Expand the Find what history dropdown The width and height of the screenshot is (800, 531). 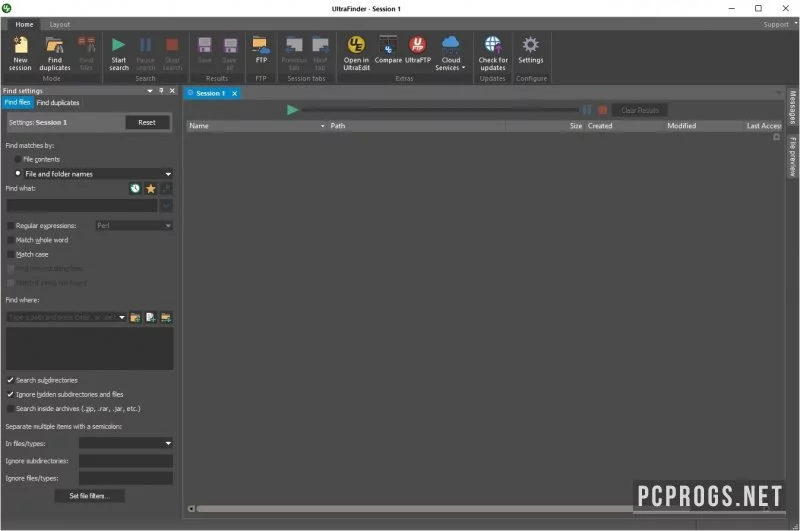(166, 206)
